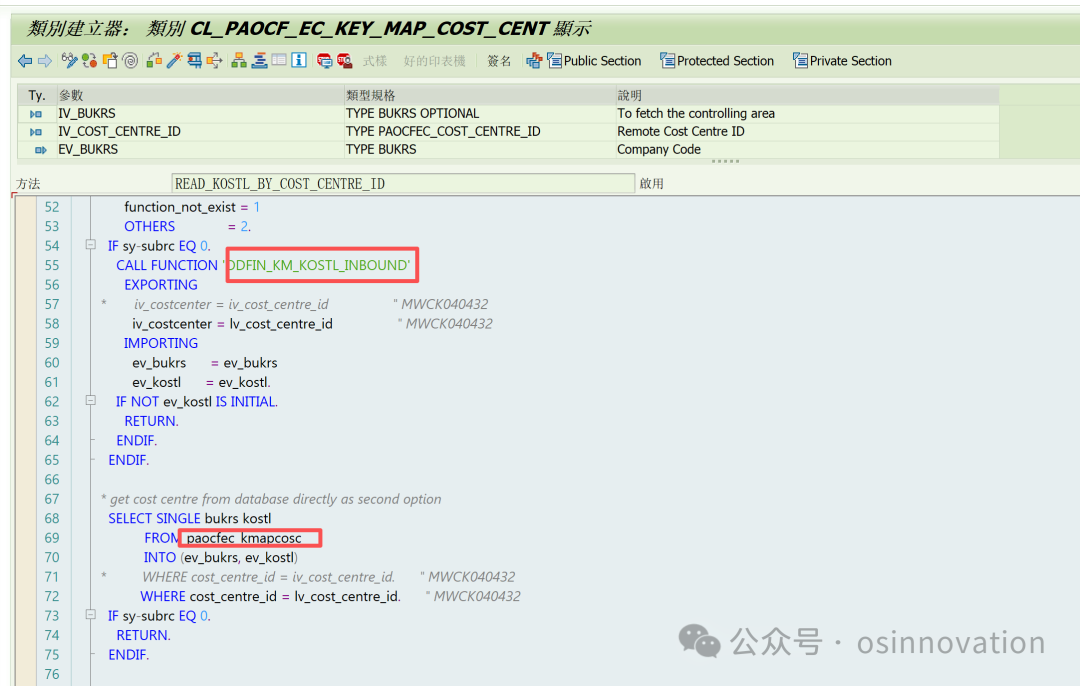Image resolution: width=1080 pixels, height=686 pixels.
Task: Open the Public Section
Action: tap(594, 61)
